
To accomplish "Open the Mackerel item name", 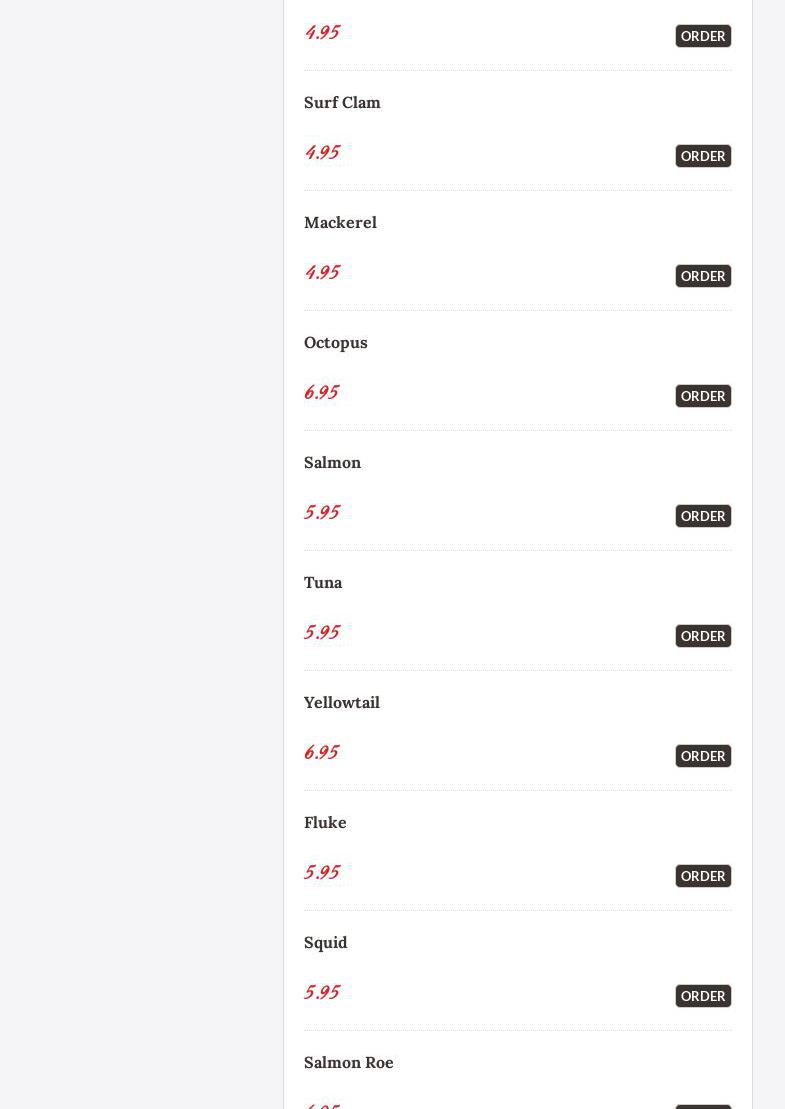I will pos(340,222).
